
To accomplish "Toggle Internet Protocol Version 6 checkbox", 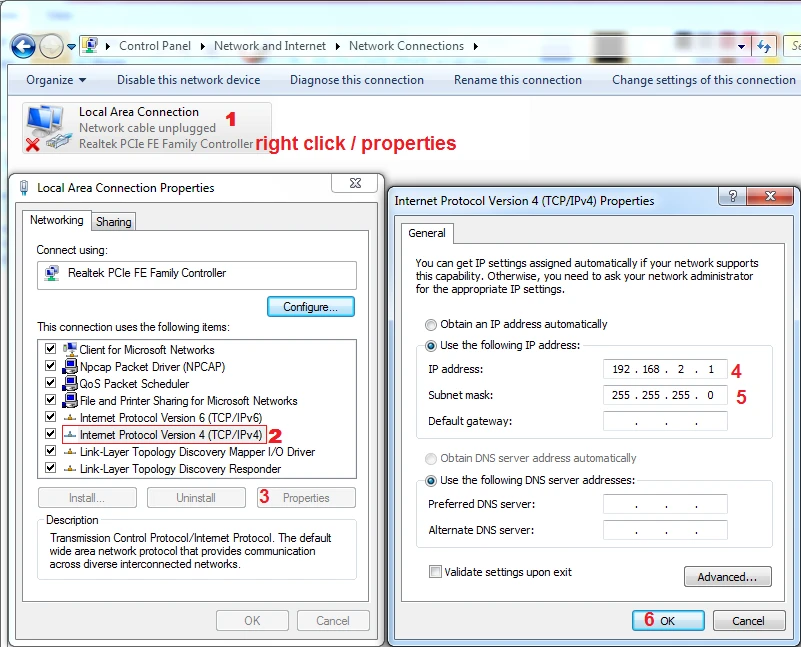I will [51, 418].
